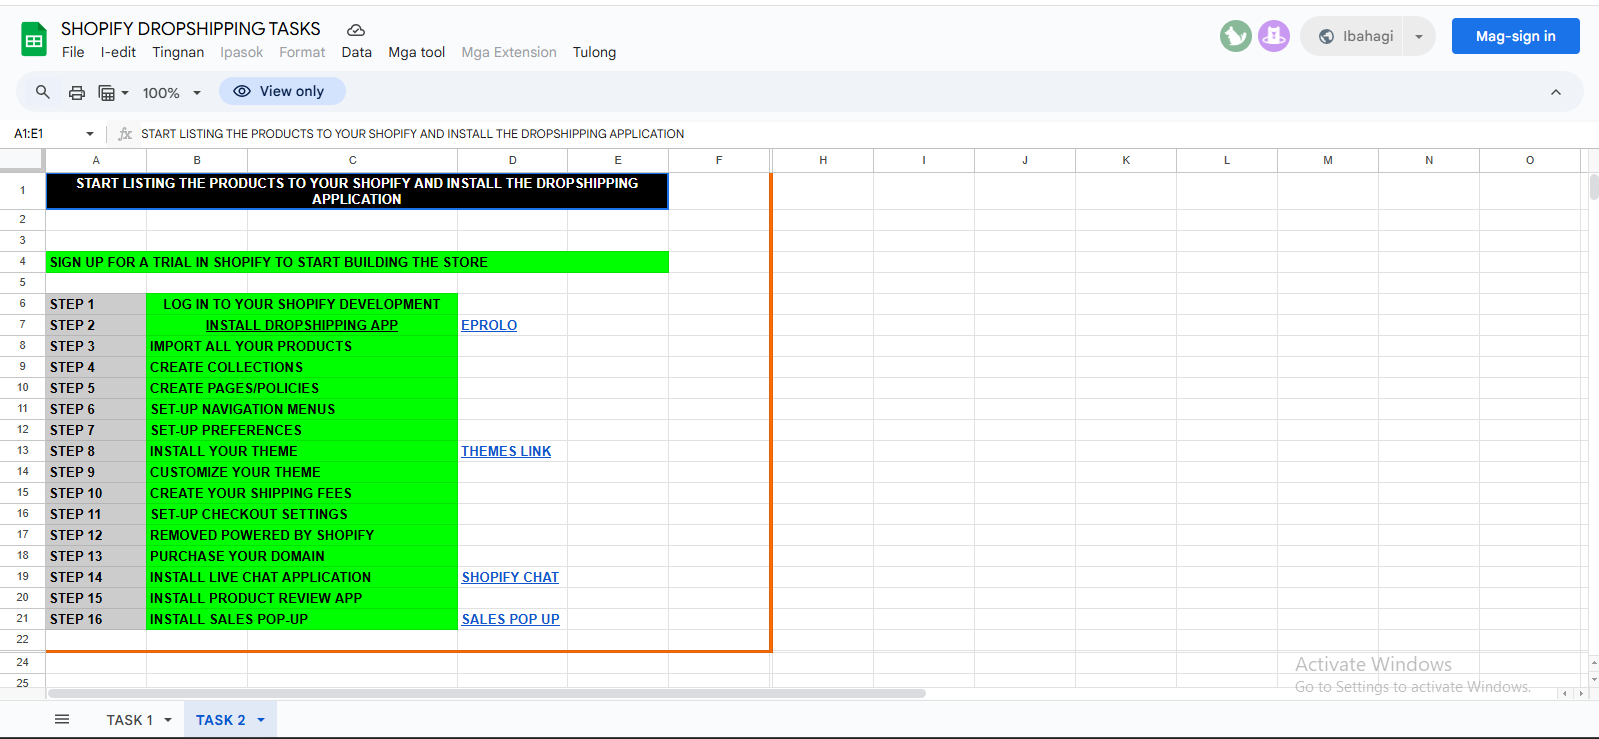Click the document title SHOPIFY DROPSHIPPING TASKS
The width and height of the screenshot is (1599, 739).
click(x=190, y=29)
